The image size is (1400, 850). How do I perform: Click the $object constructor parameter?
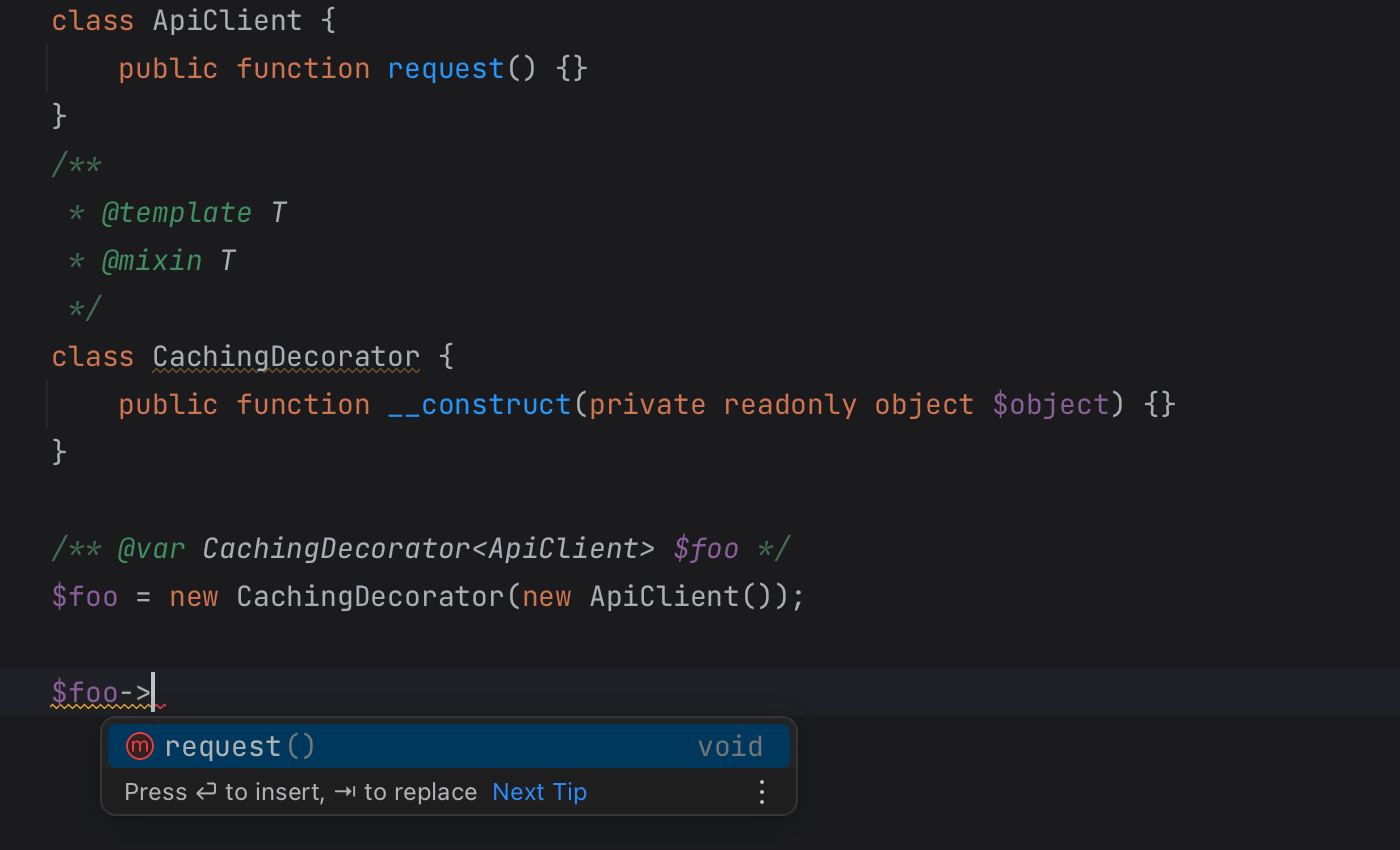tap(1050, 404)
